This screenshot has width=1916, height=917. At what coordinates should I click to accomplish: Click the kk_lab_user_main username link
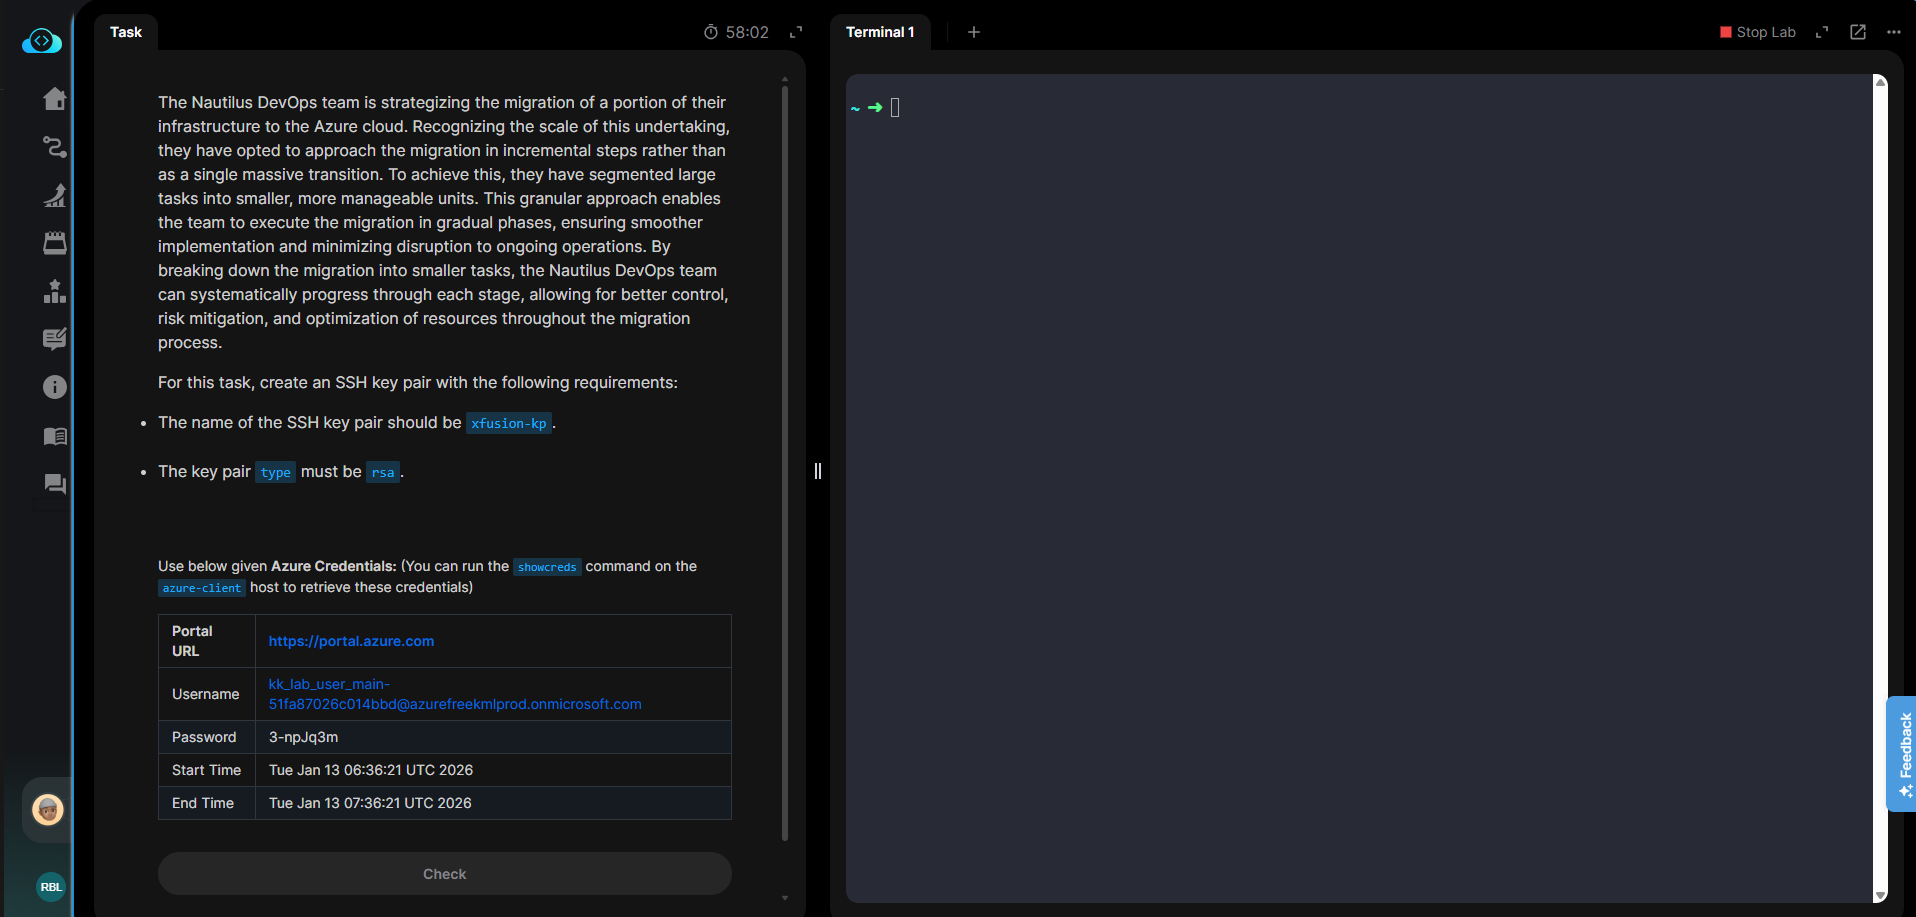click(x=455, y=694)
